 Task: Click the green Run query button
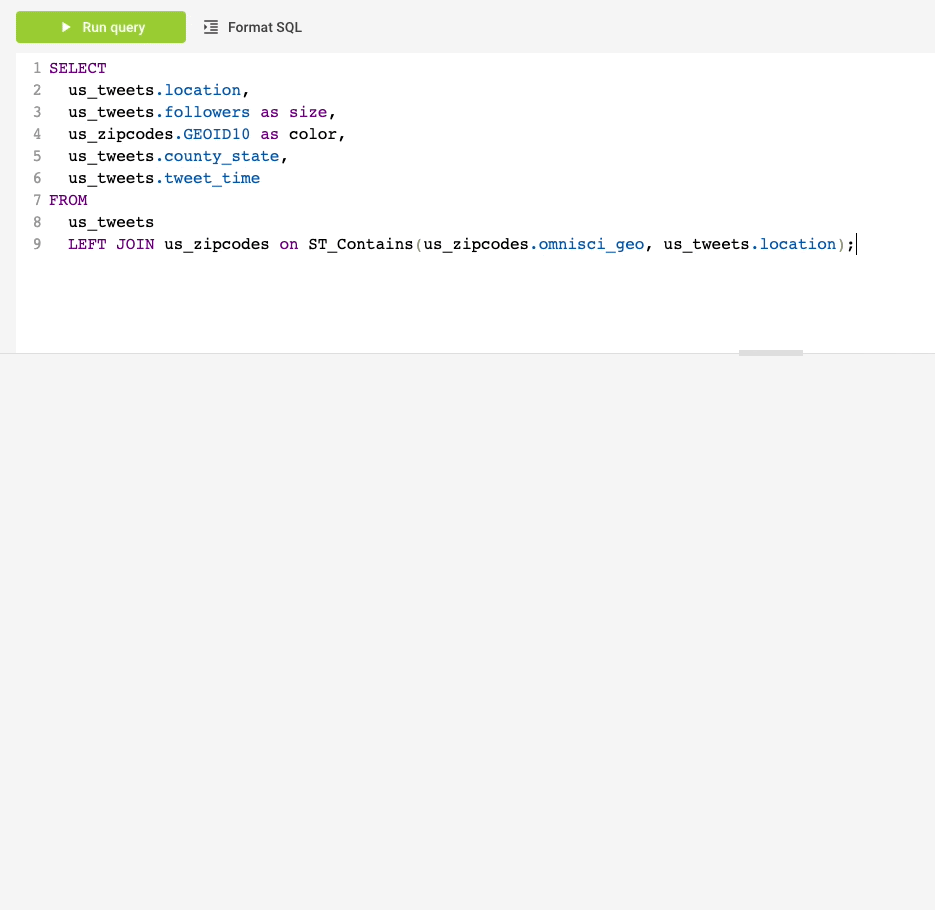[x=101, y=27]
